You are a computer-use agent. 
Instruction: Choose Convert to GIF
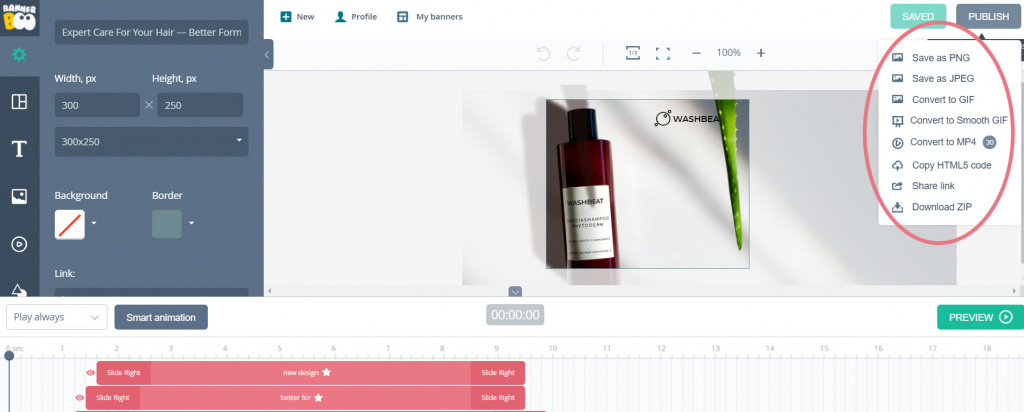(943, 99)
